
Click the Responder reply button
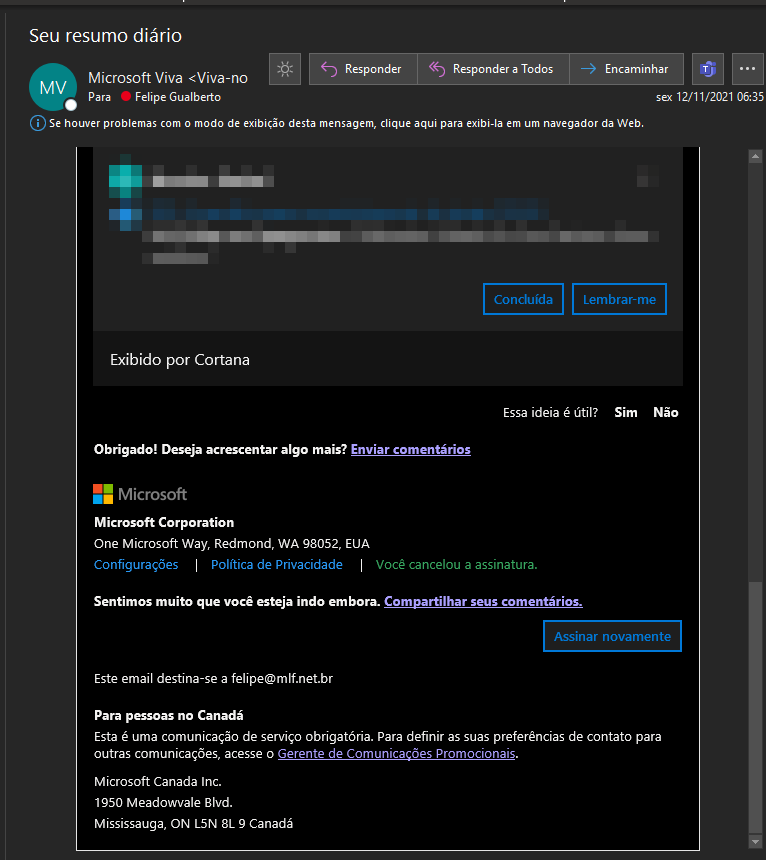363,69
